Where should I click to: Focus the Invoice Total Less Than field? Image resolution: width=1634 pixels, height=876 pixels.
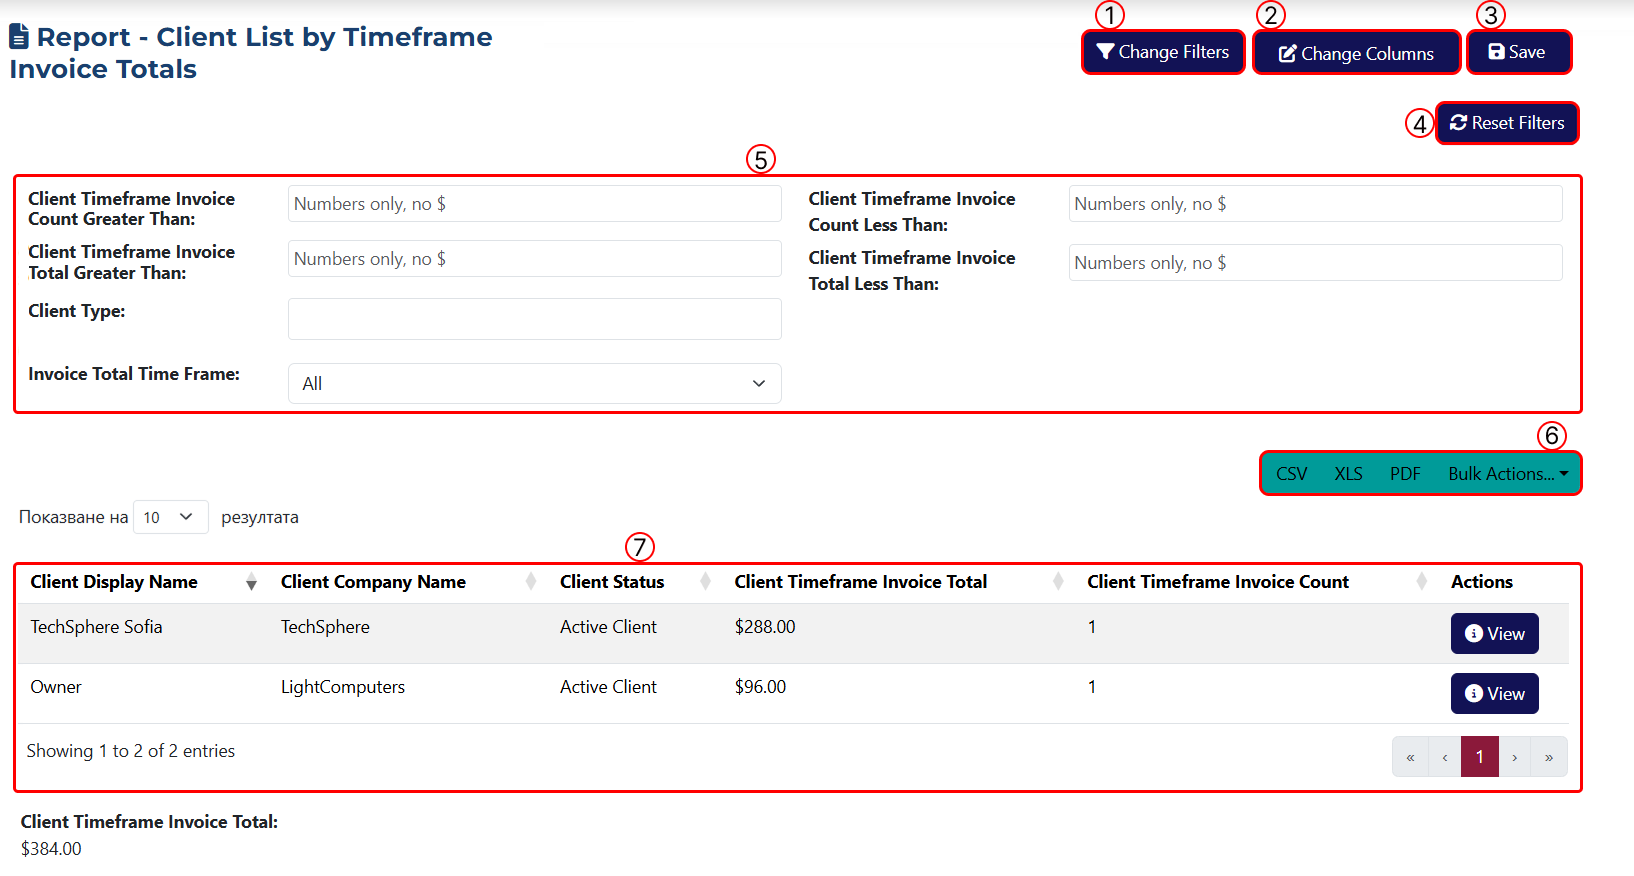pyautogui.click(x=1315, y=263)
